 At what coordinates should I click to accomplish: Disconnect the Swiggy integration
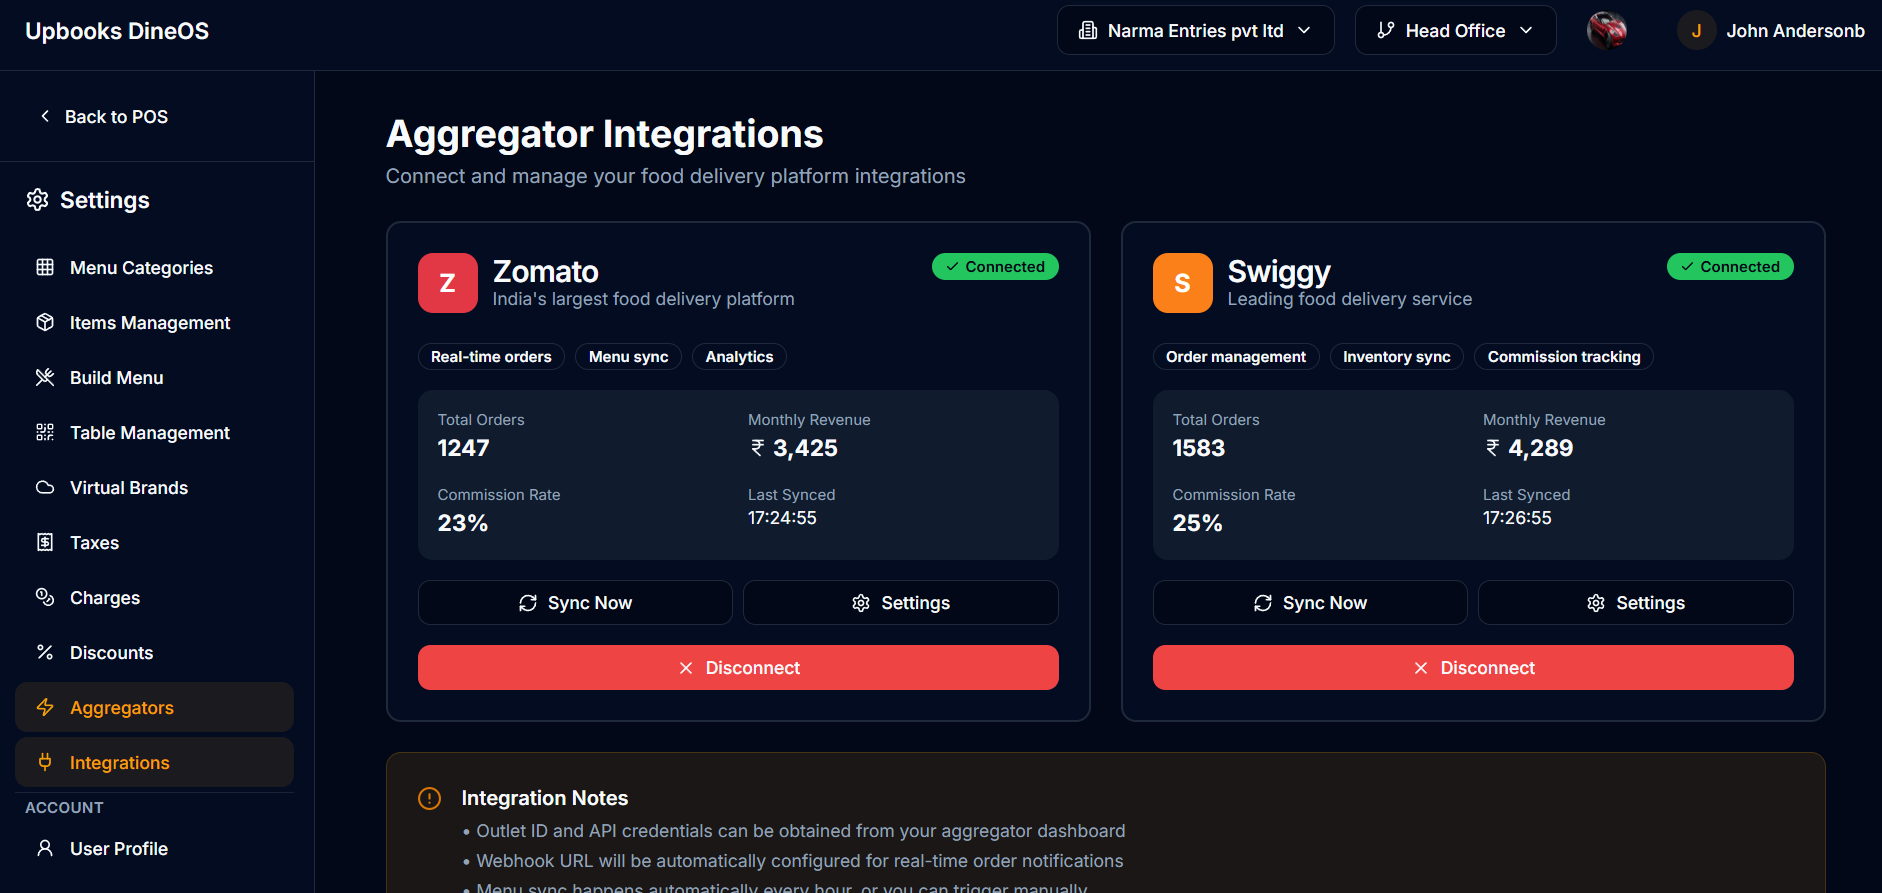[x=1473, y=667]
